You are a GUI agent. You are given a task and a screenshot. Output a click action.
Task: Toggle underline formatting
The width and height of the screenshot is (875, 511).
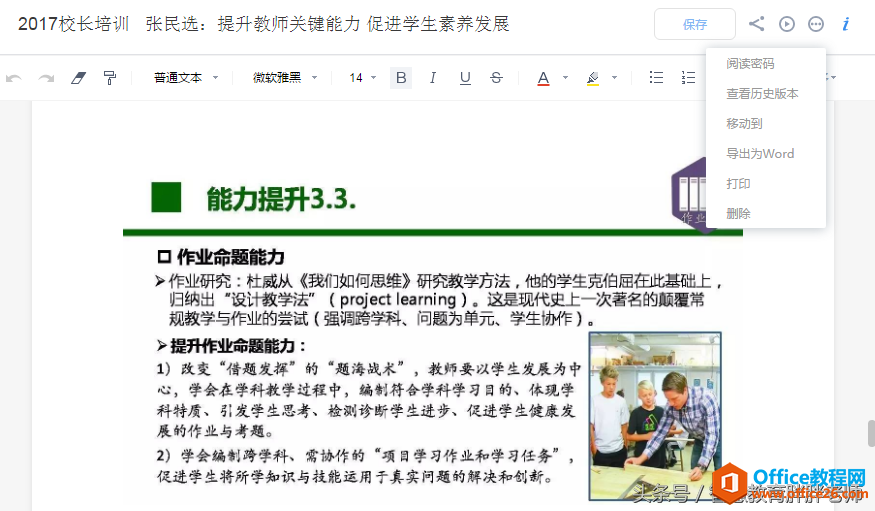pos(465,78)
